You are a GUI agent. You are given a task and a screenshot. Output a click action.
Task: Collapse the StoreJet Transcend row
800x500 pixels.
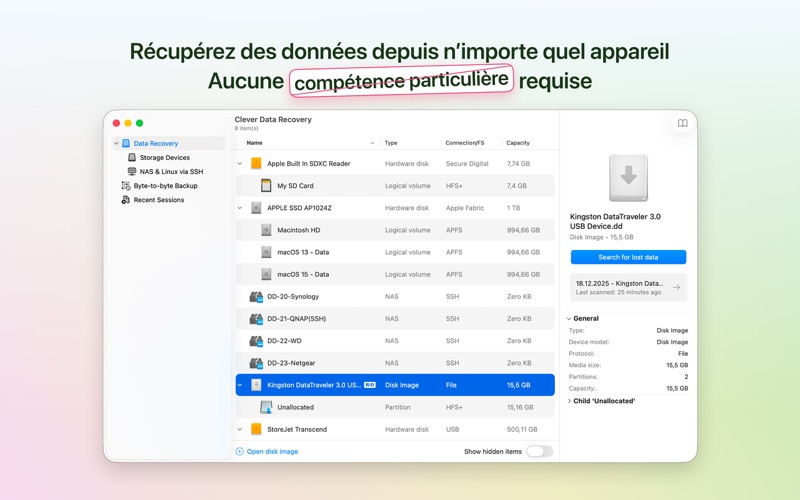pyautogui.click(x=240, y=430)
